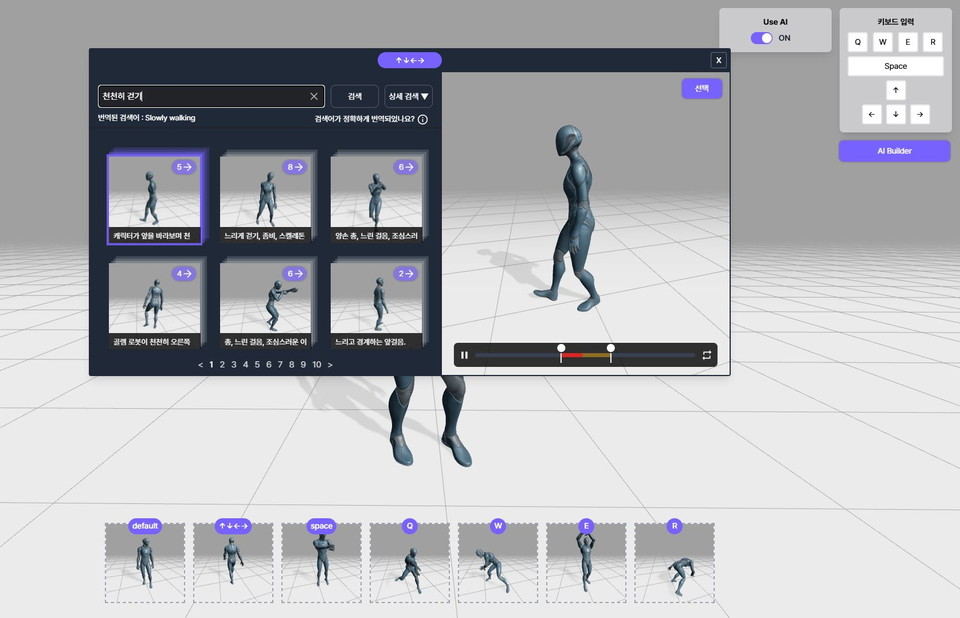Go to next results page arrow
This screenshot has width=960, height=618.
330,365
